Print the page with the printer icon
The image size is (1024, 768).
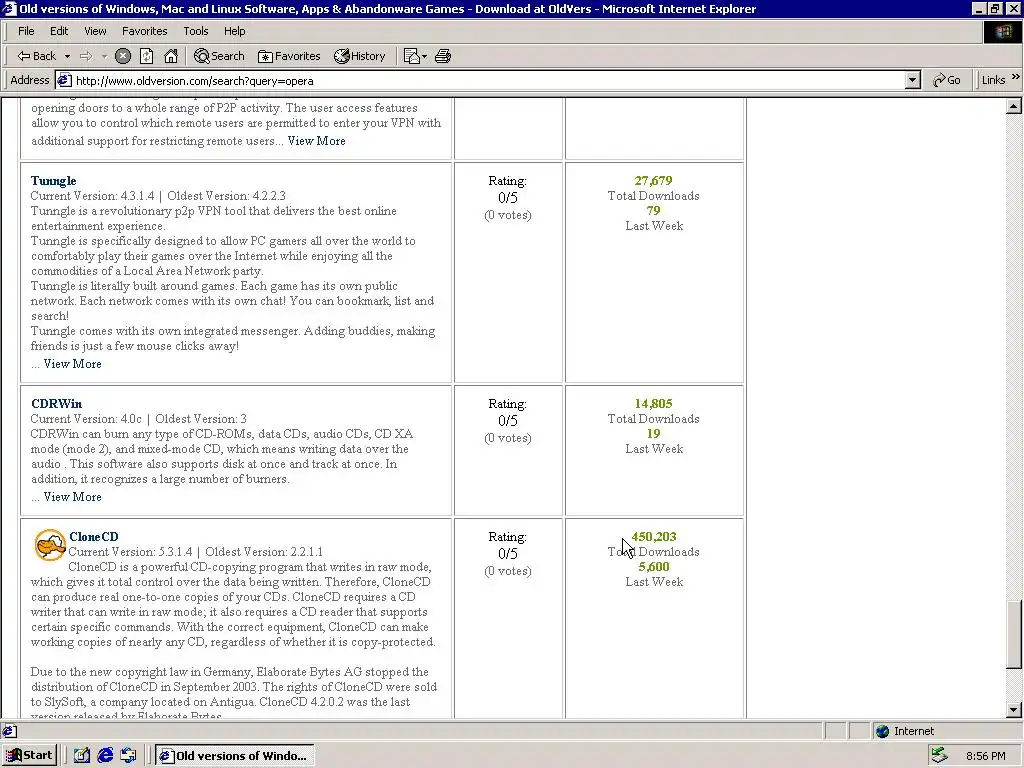tap(443, 56)
